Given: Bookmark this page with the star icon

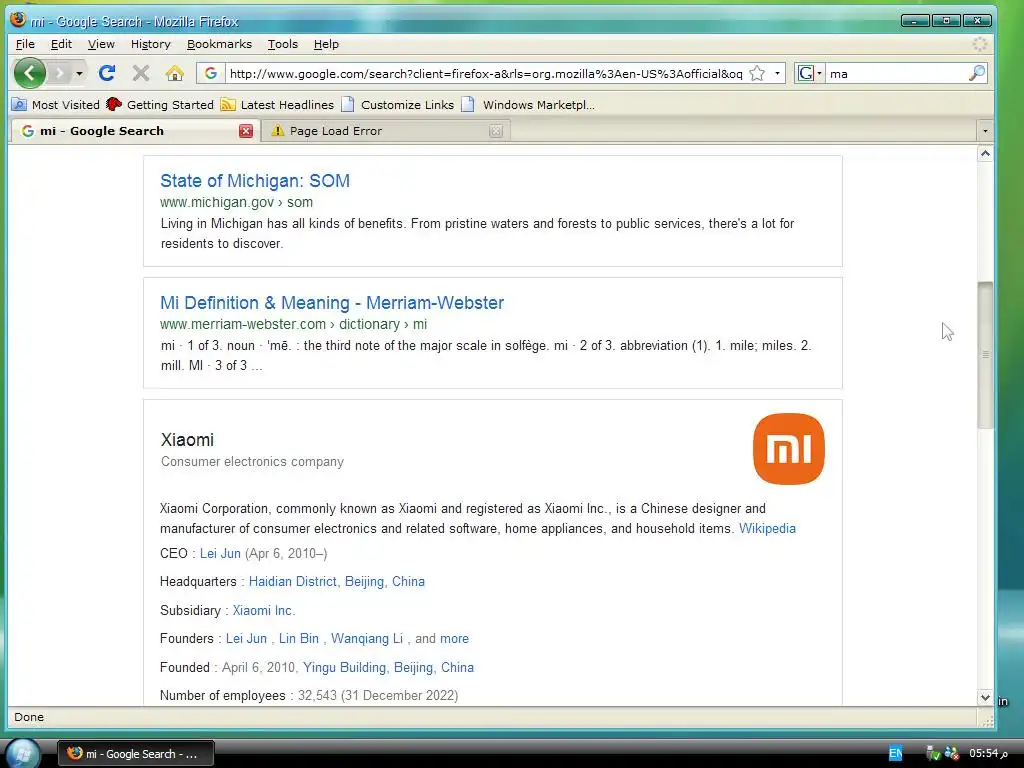Looking at the screenshot, I should 757,73.
